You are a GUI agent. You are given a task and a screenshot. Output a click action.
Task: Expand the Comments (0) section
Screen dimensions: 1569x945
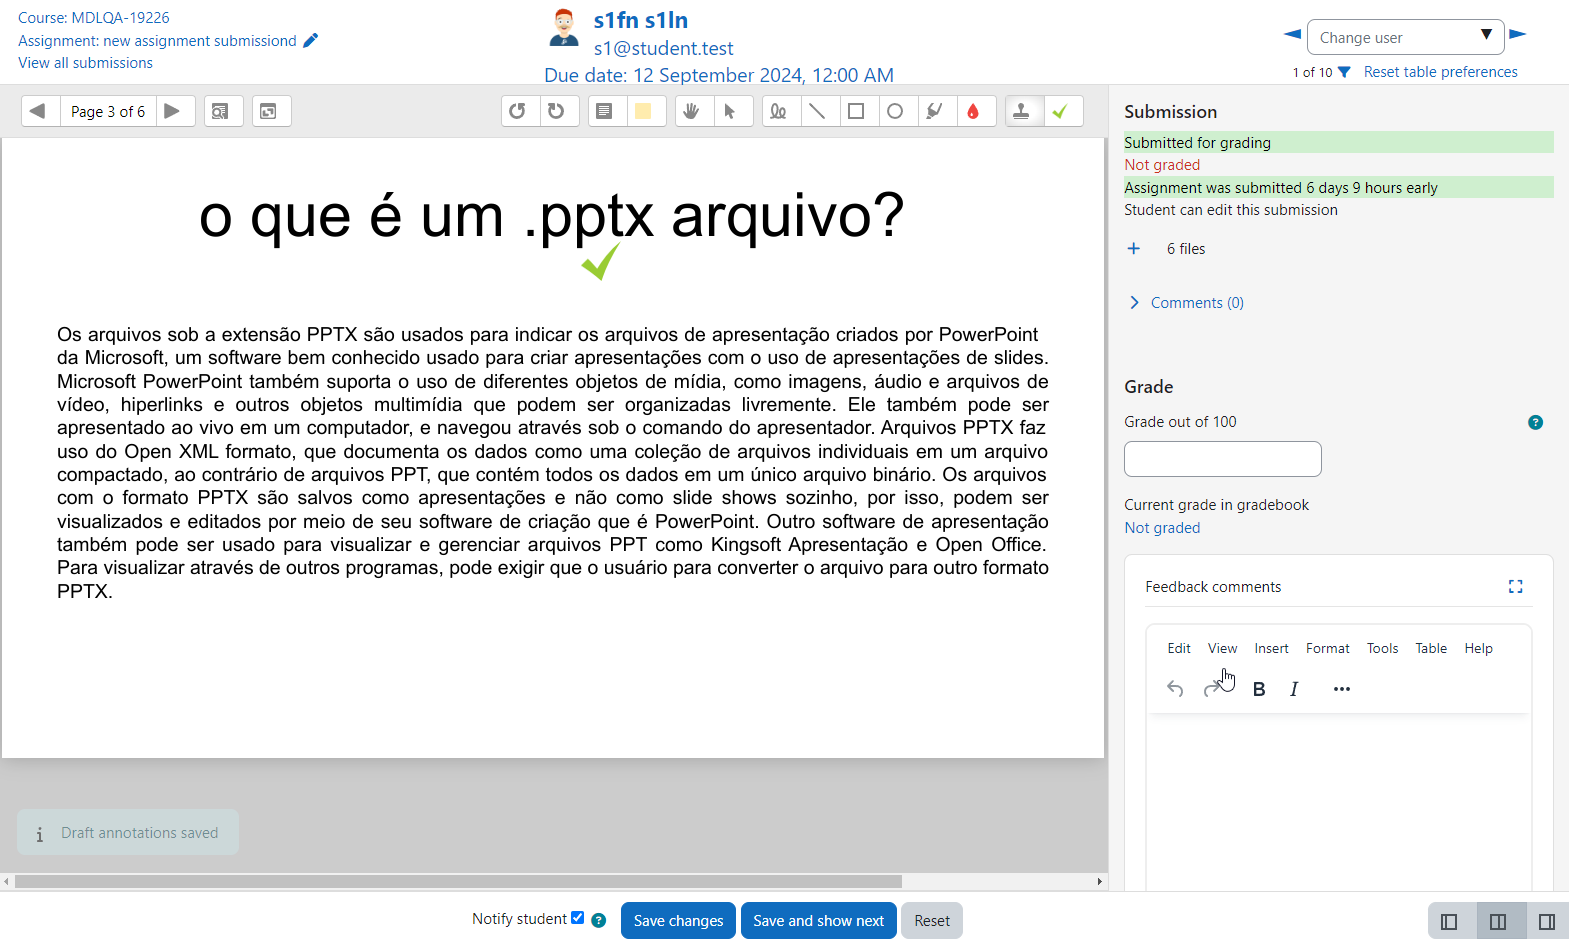tap(1197, 303)
